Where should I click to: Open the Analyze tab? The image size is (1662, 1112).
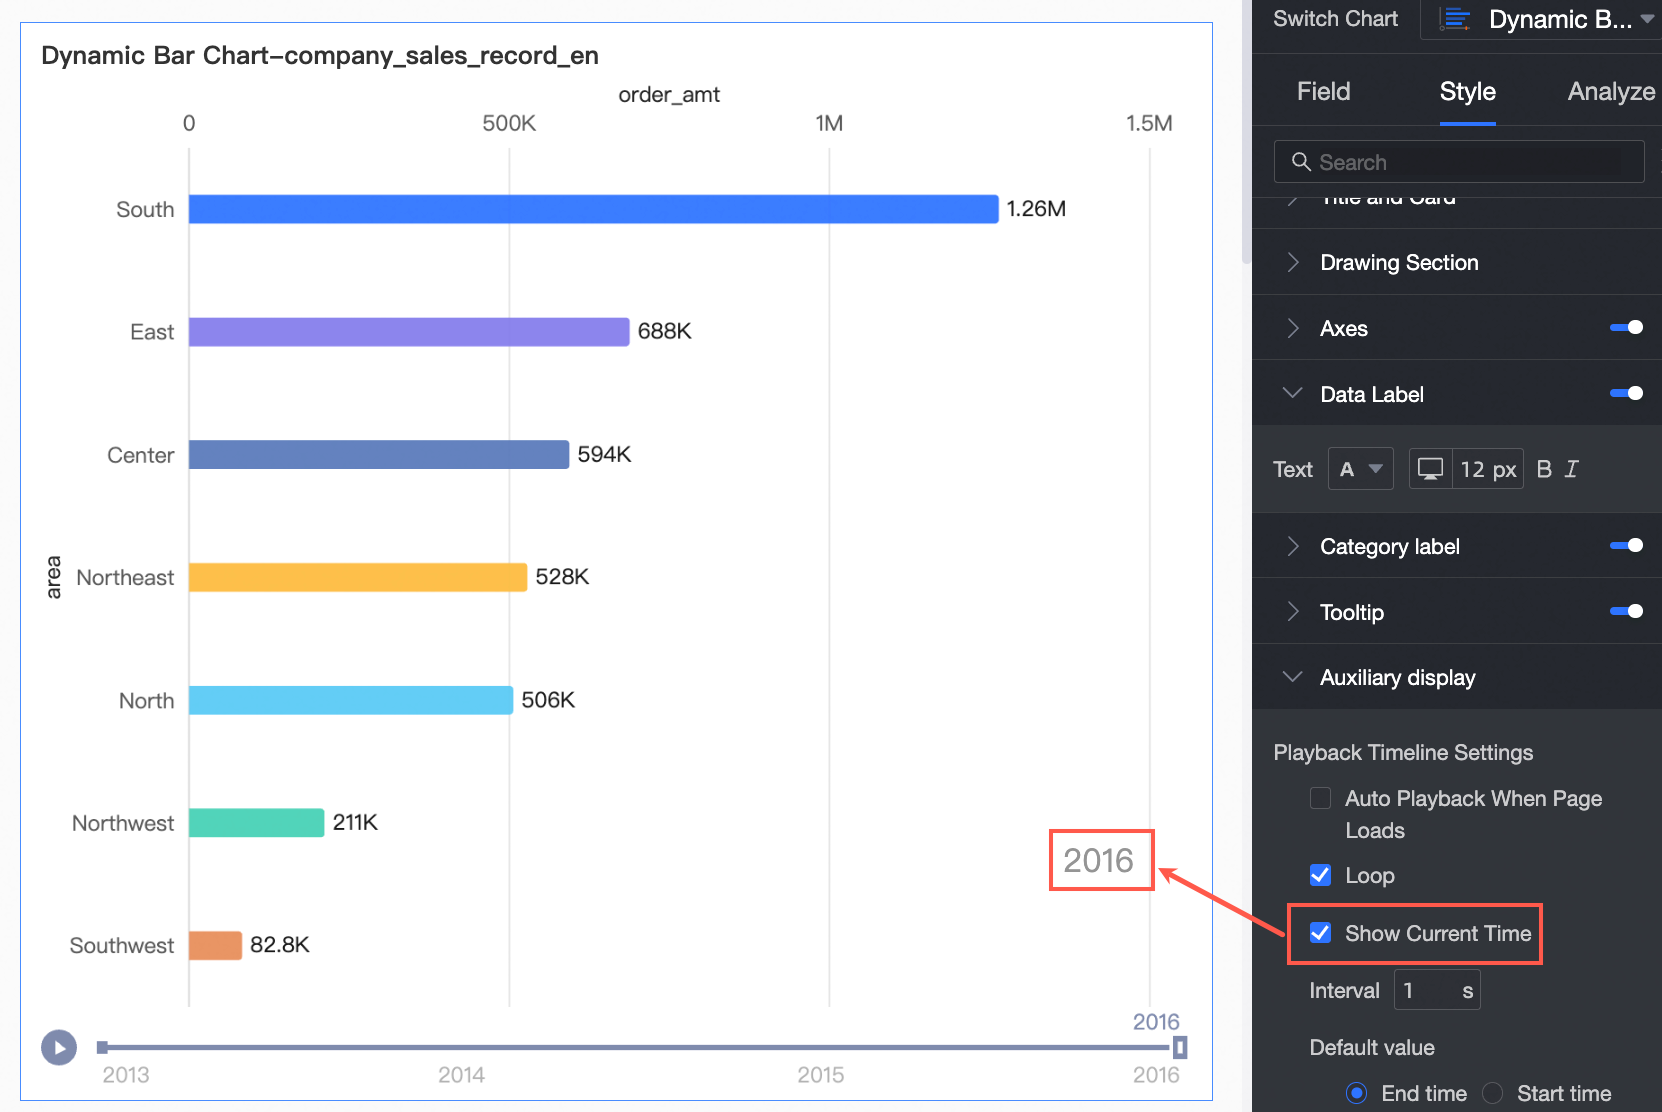(x=1610, y=91)
